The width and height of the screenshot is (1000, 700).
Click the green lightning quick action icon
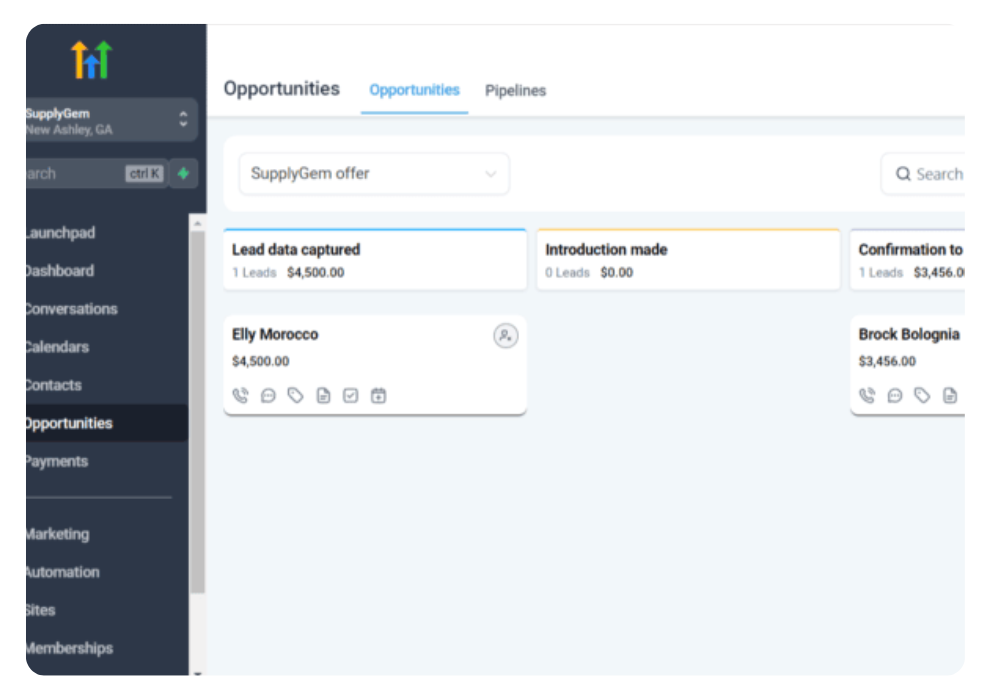coord(183,174)
